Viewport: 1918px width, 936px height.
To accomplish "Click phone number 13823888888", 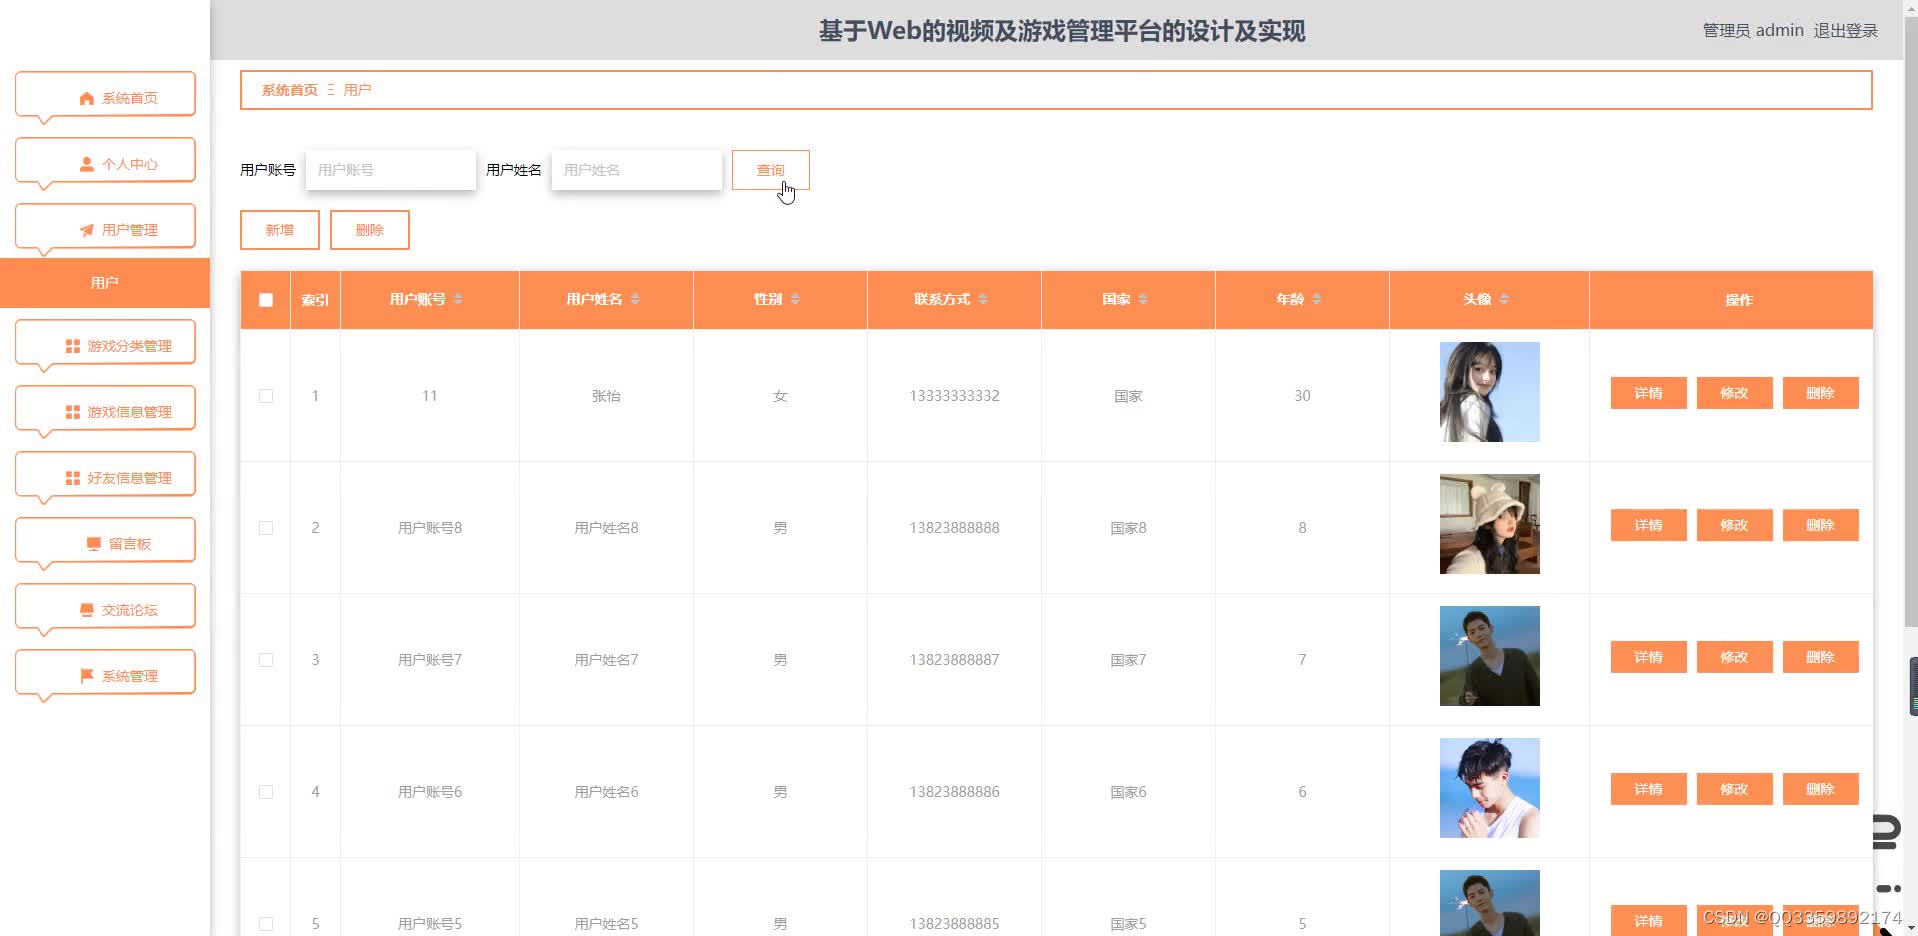I will 954,528.
